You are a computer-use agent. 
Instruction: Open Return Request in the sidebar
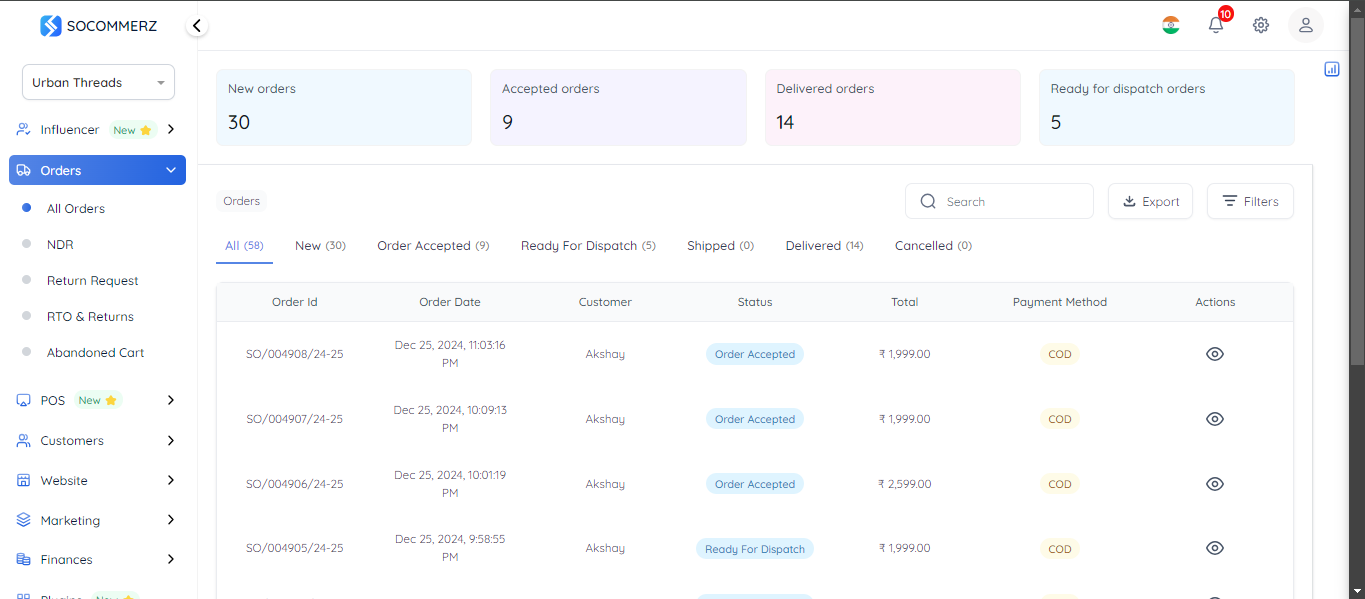click(x=92, y=281)
